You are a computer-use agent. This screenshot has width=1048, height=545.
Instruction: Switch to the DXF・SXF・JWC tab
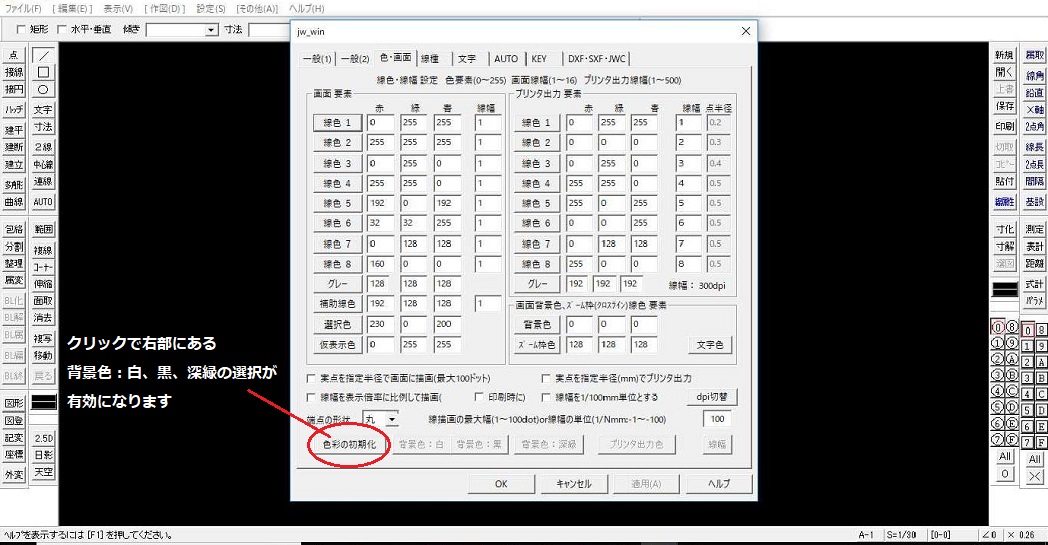coord(596,58)
